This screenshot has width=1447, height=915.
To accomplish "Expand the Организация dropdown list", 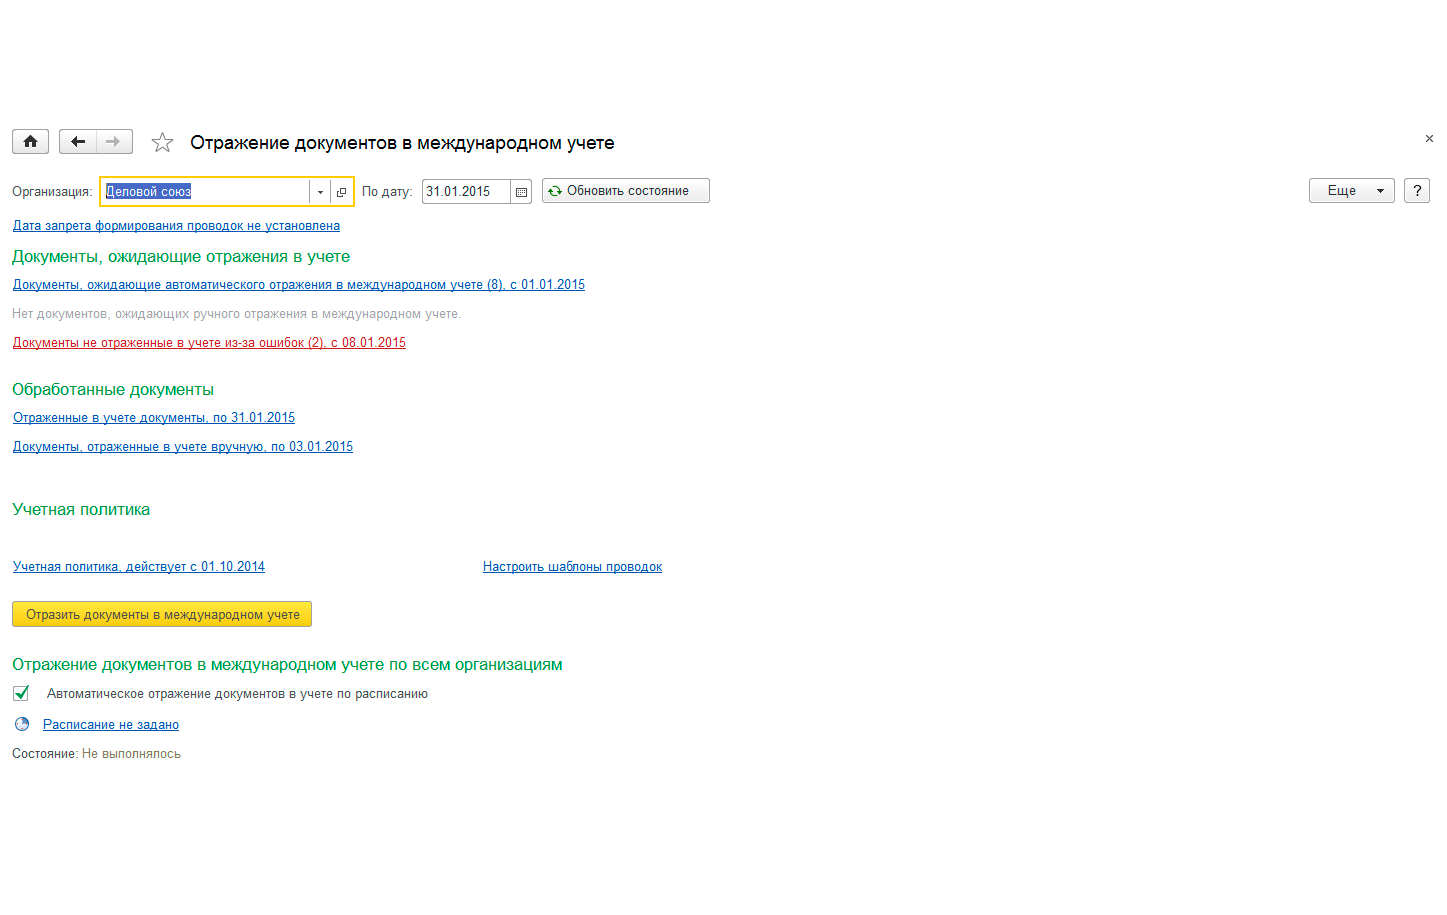I will point(320,192).
